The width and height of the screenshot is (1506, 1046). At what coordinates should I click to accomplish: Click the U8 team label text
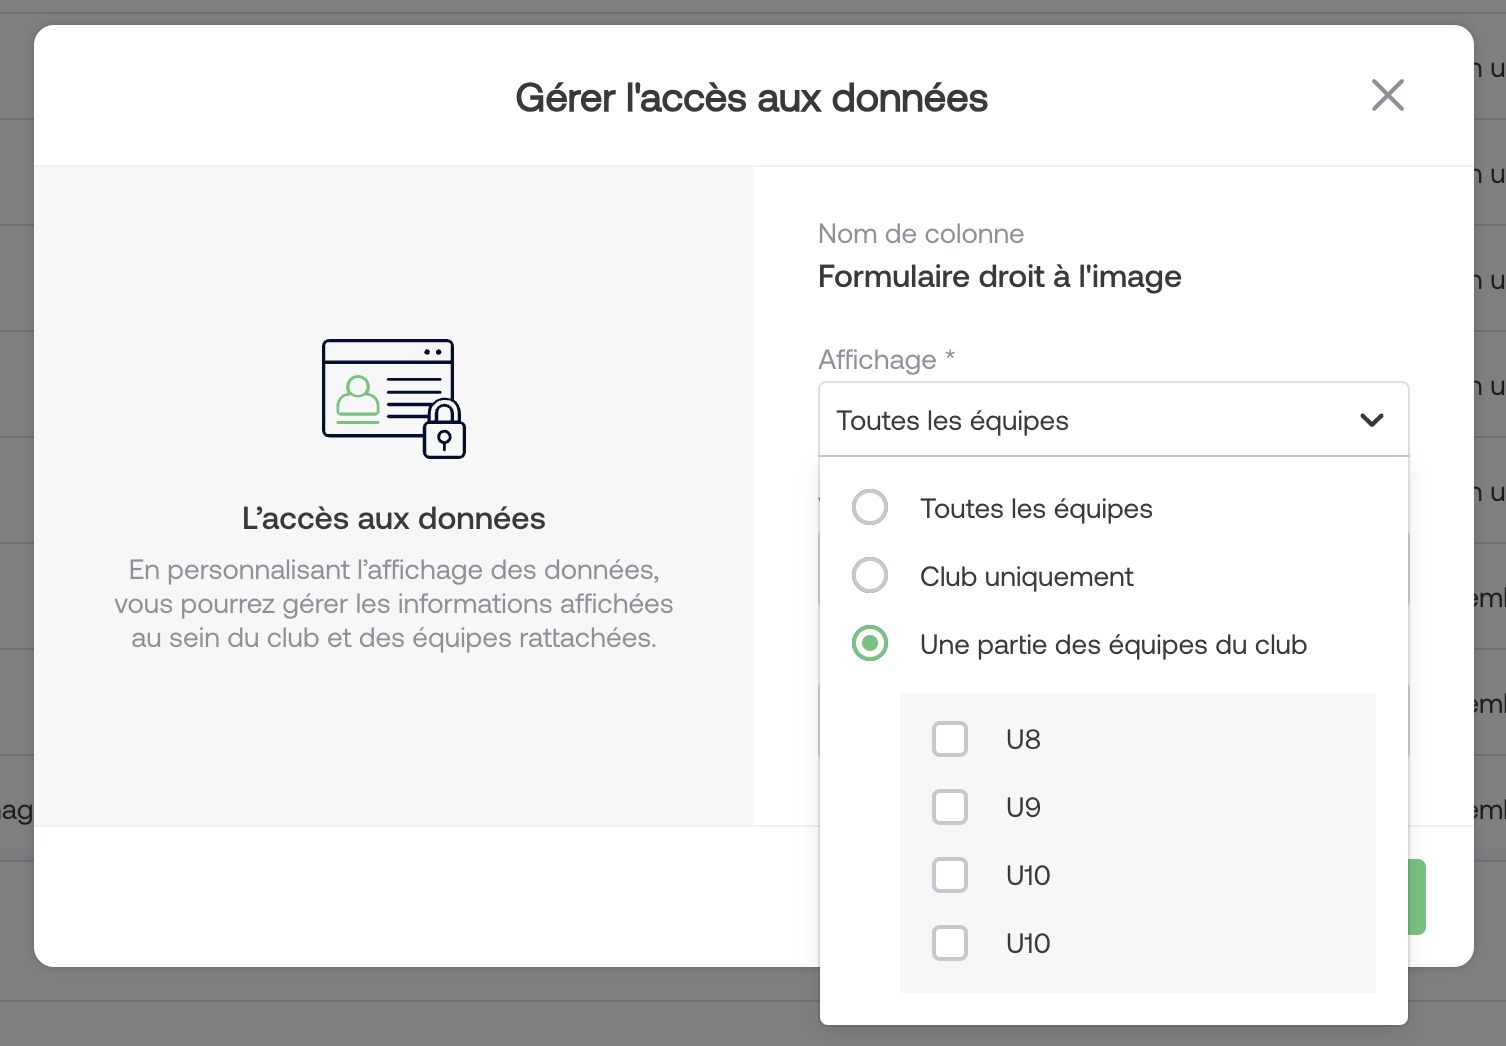1023,740
